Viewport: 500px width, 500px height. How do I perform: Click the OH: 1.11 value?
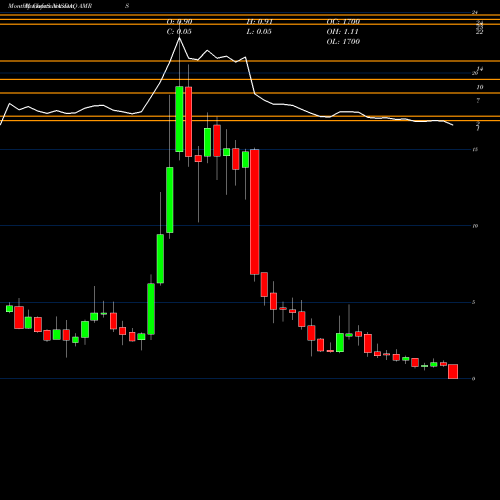click(x=342, y=32)
